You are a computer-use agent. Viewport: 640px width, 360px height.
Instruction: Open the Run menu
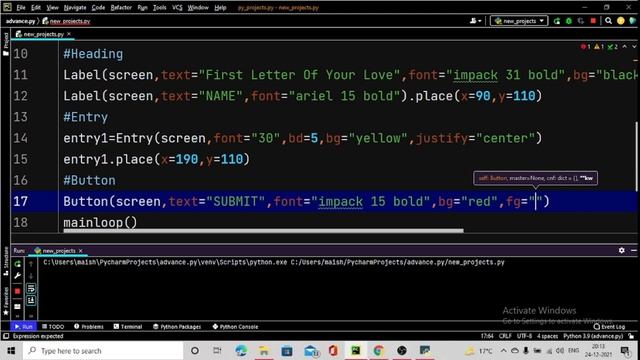click(x=142, y=7)
